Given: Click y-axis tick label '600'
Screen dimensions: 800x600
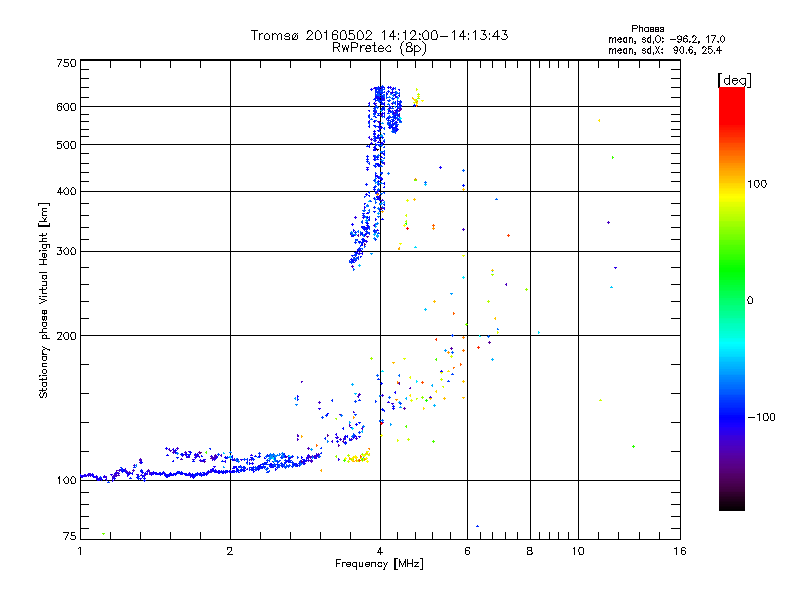Looking at the screenshot, I should click(66, 107).
